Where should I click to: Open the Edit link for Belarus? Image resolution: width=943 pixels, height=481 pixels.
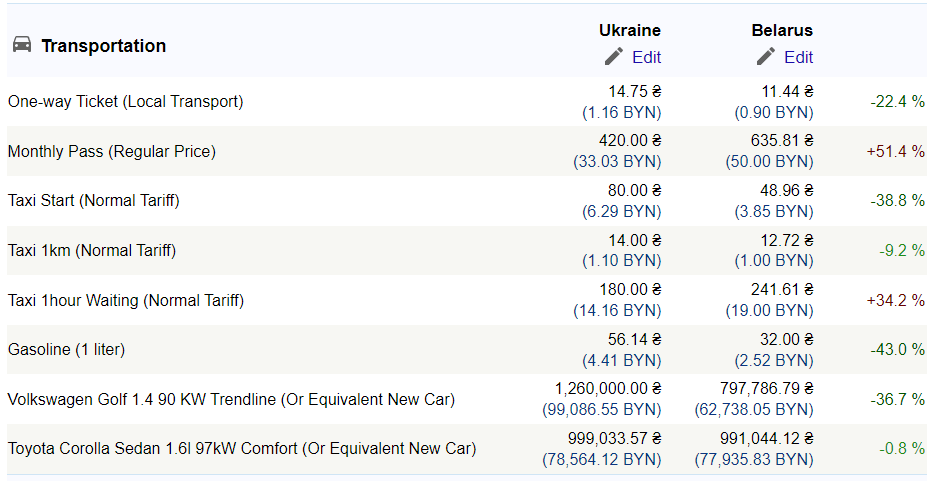click(799, 58)
